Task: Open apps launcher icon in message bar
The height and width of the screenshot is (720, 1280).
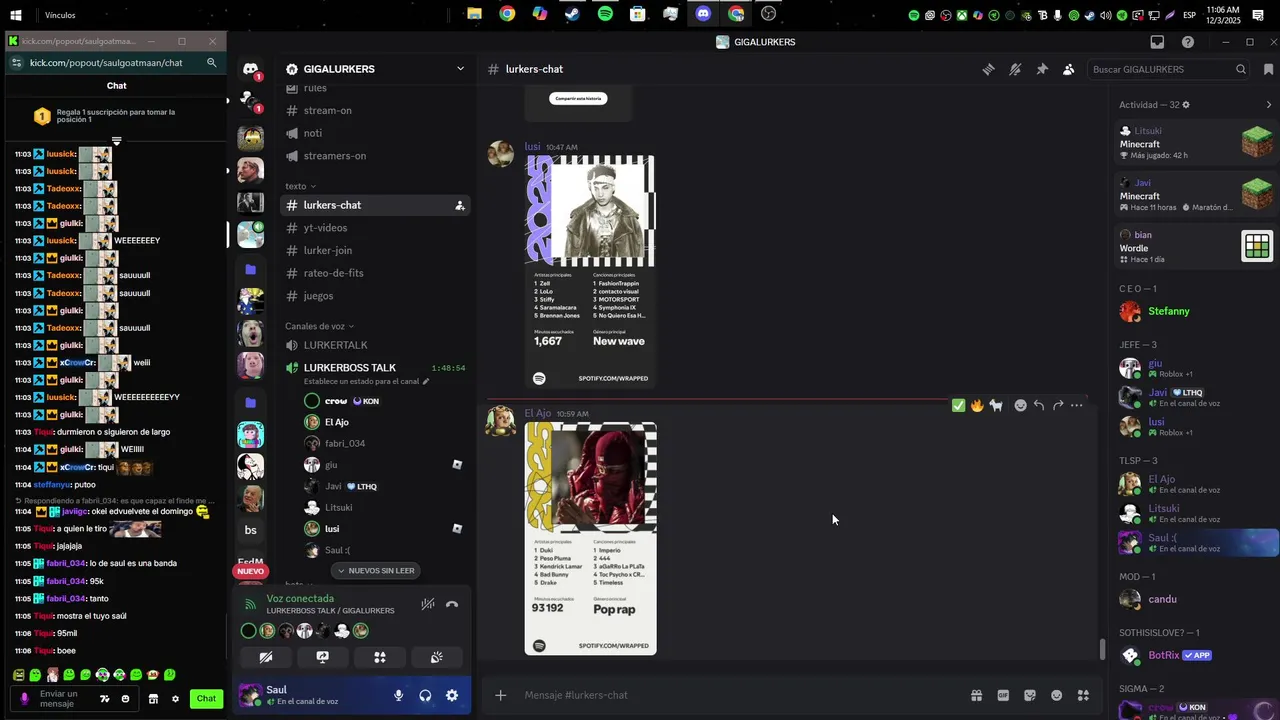Action: point(1083,695)
